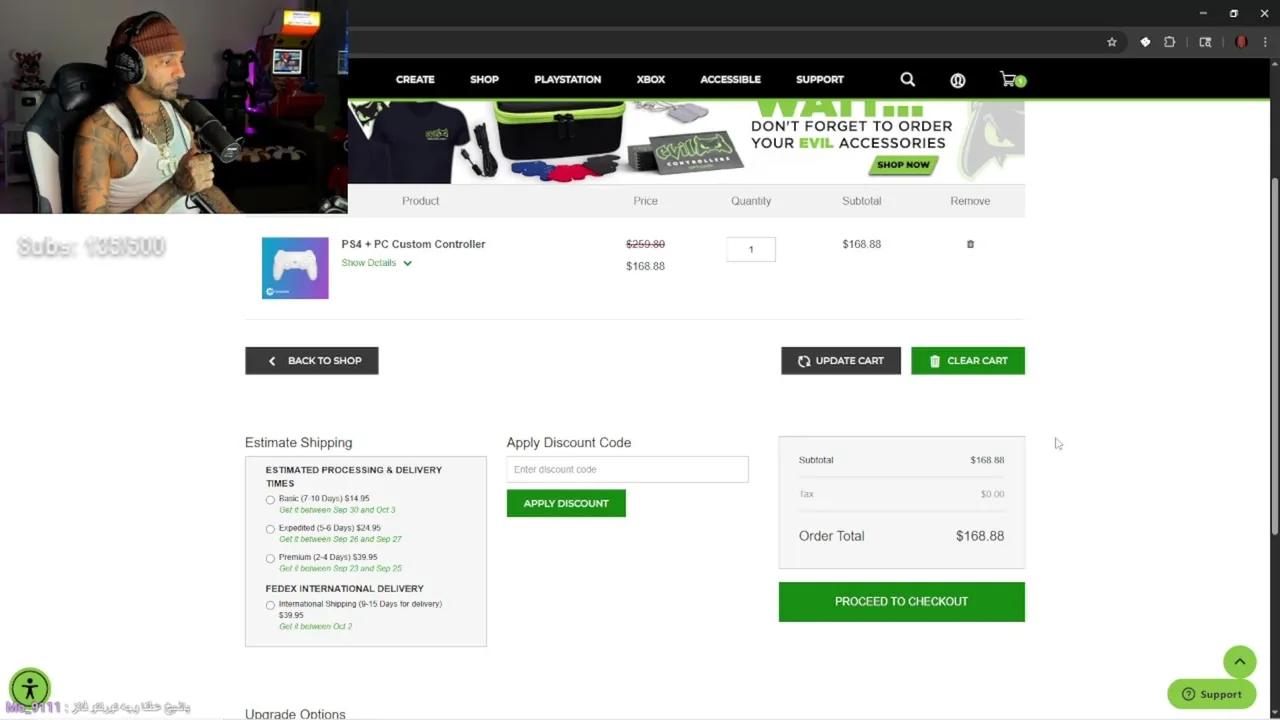The width and height of the screenshot is (1280, 720).
Task: Open the CREATE menu
Action: pos(415,79)
